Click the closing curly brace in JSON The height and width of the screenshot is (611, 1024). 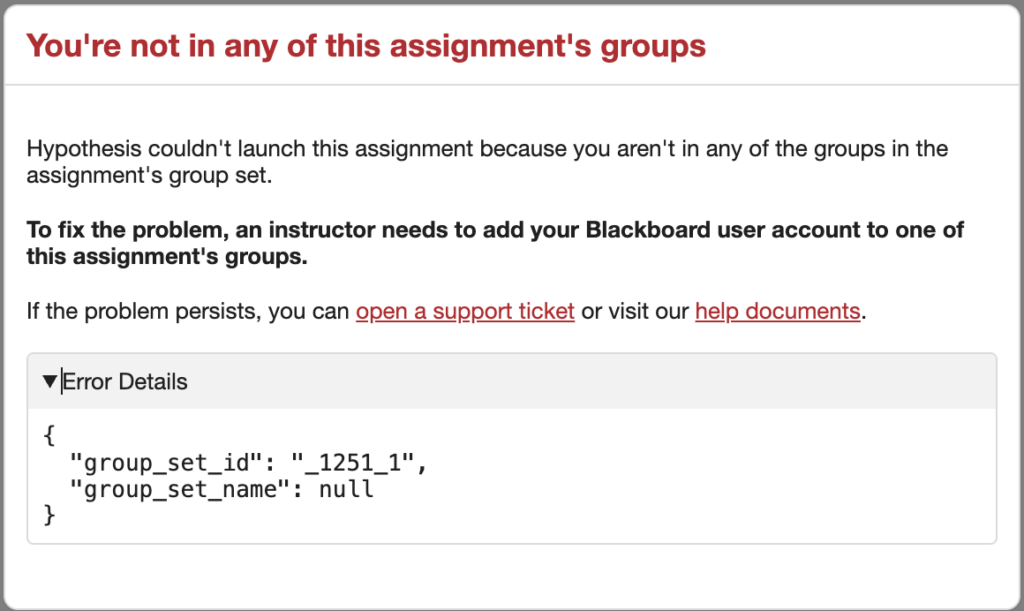(50, 515)
